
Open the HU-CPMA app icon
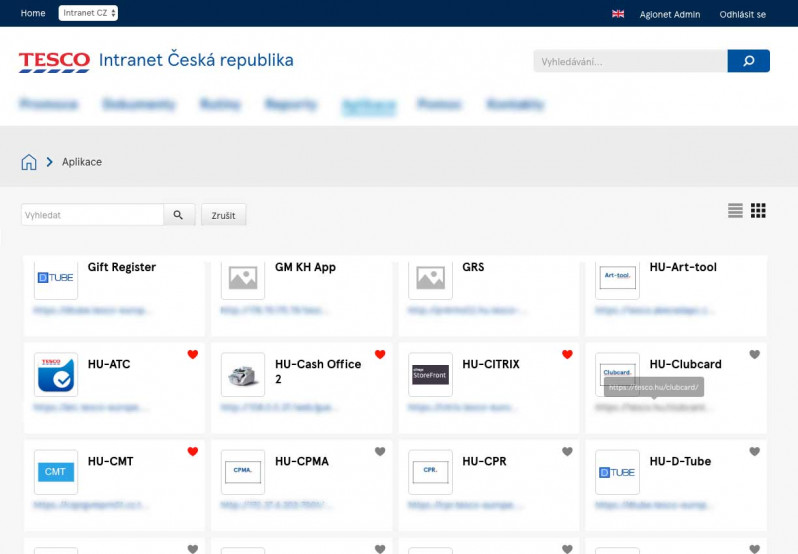pos(243,472)
